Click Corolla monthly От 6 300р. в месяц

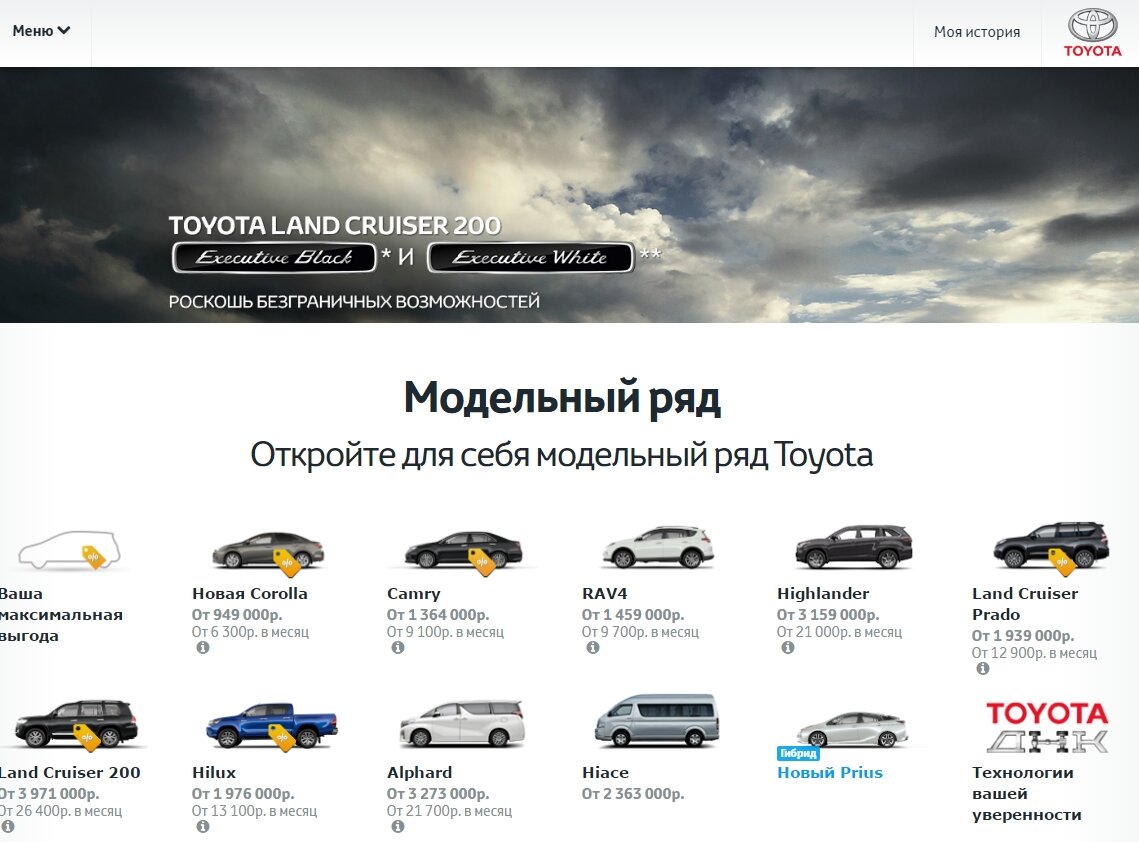click(251, 632)
